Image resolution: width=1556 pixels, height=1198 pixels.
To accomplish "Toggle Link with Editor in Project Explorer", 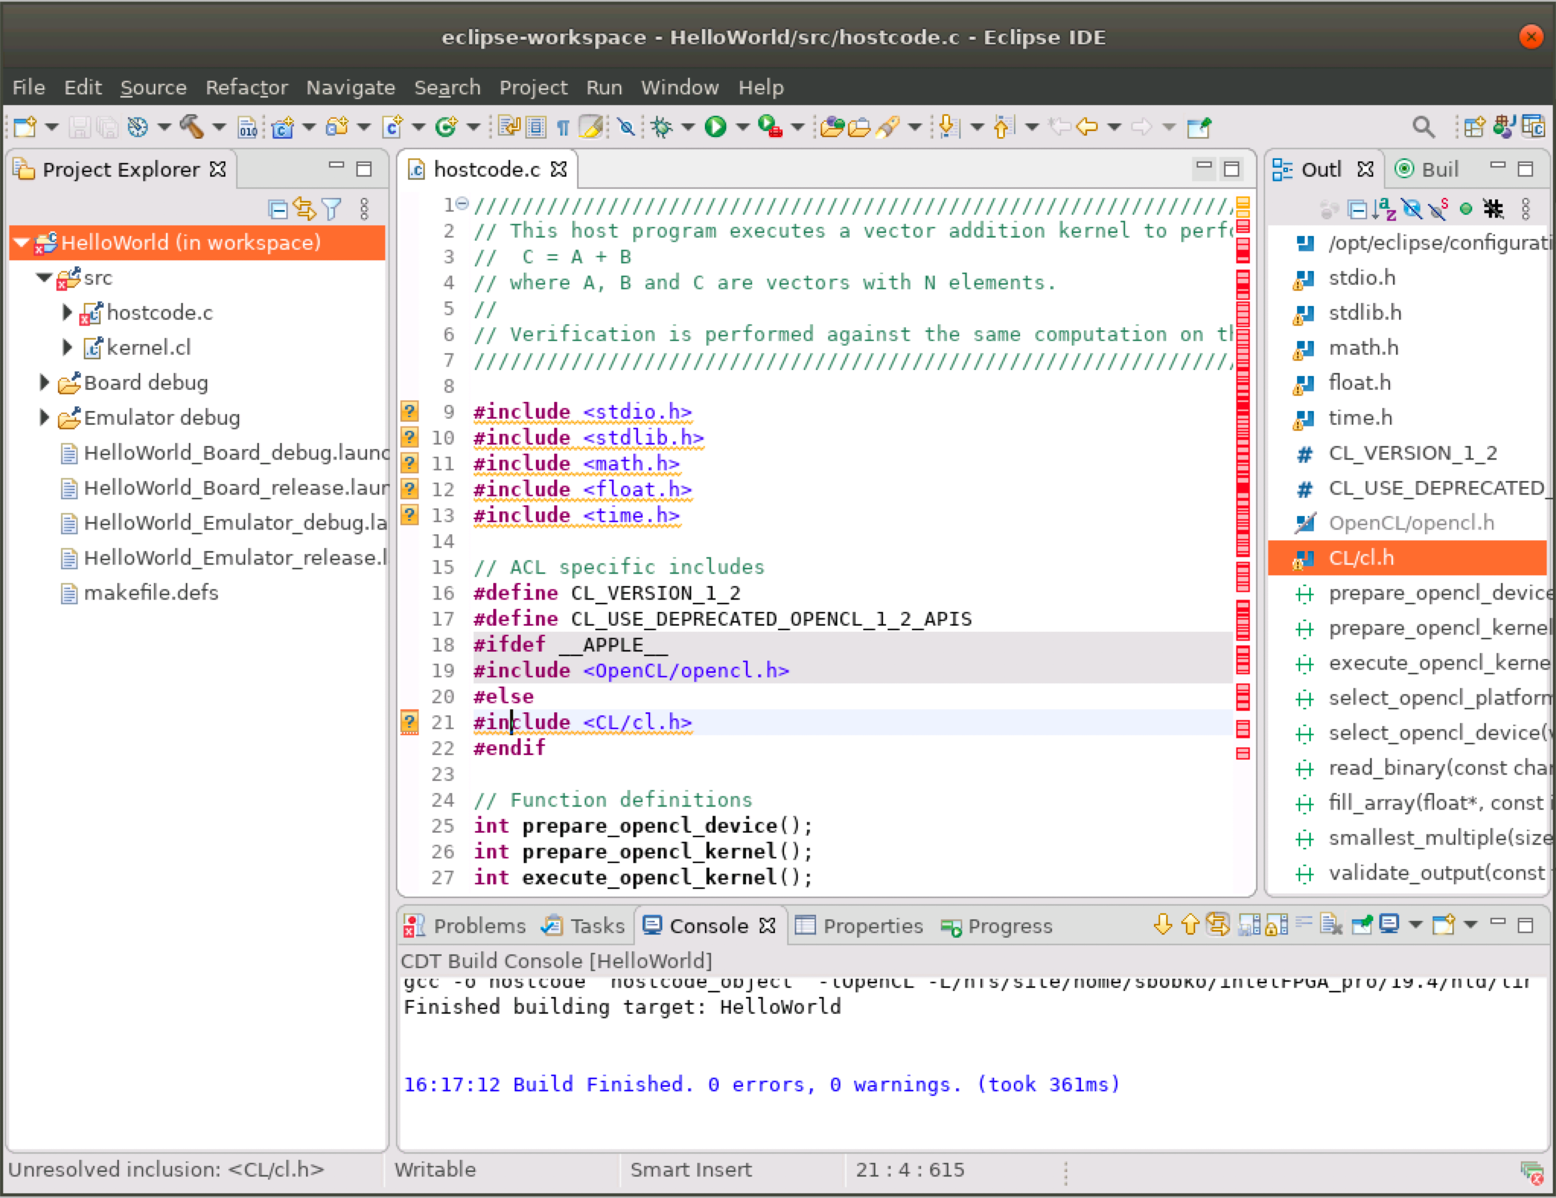I will pos(305,209).
